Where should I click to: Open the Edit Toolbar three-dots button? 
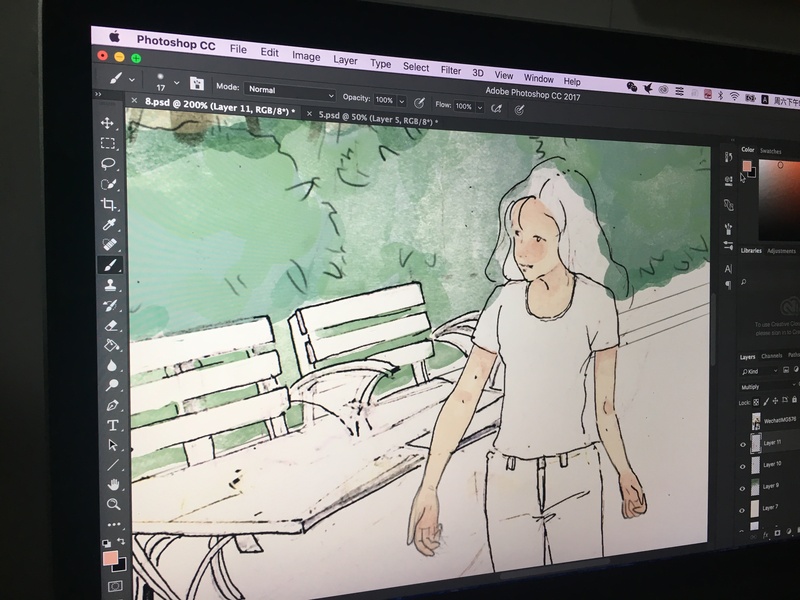coord(114,524)
